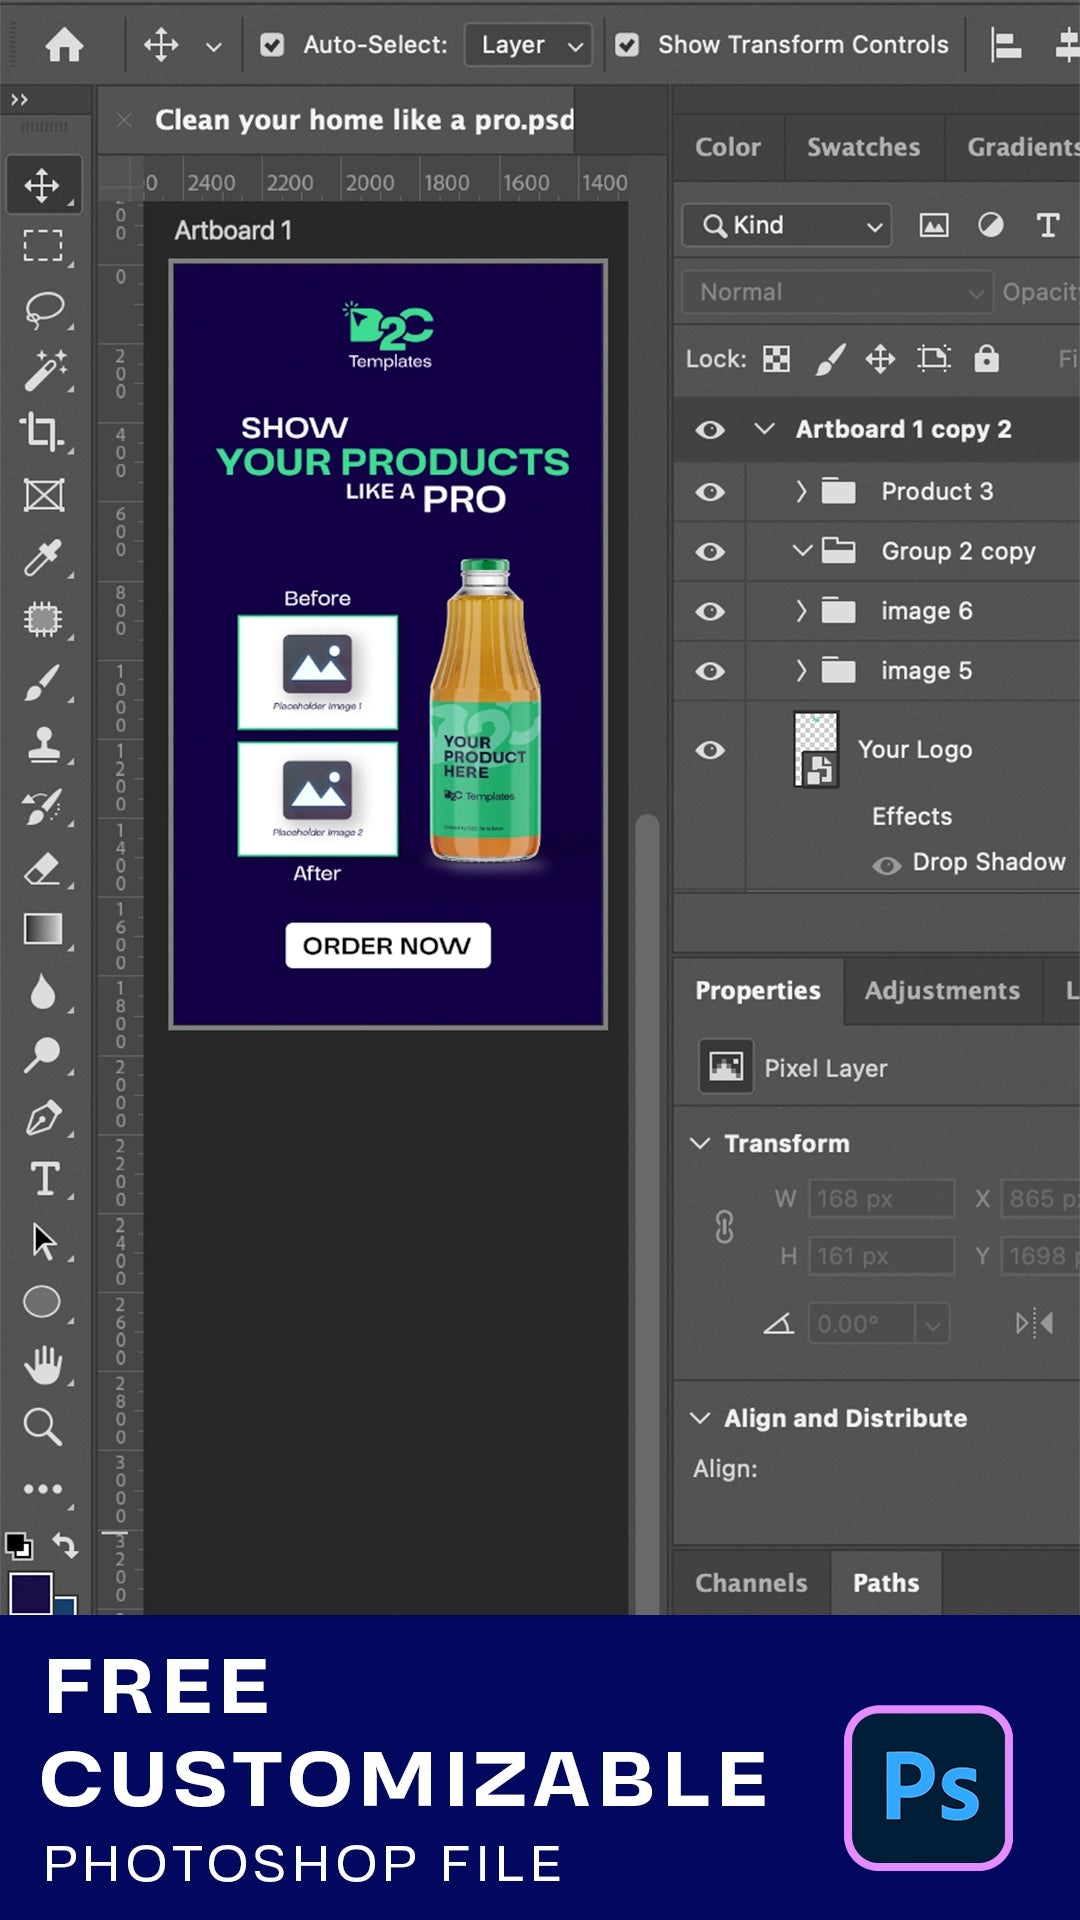Collapse the Transform section
Screen dimensions: 1080x1920
(x=701, y=1143)
